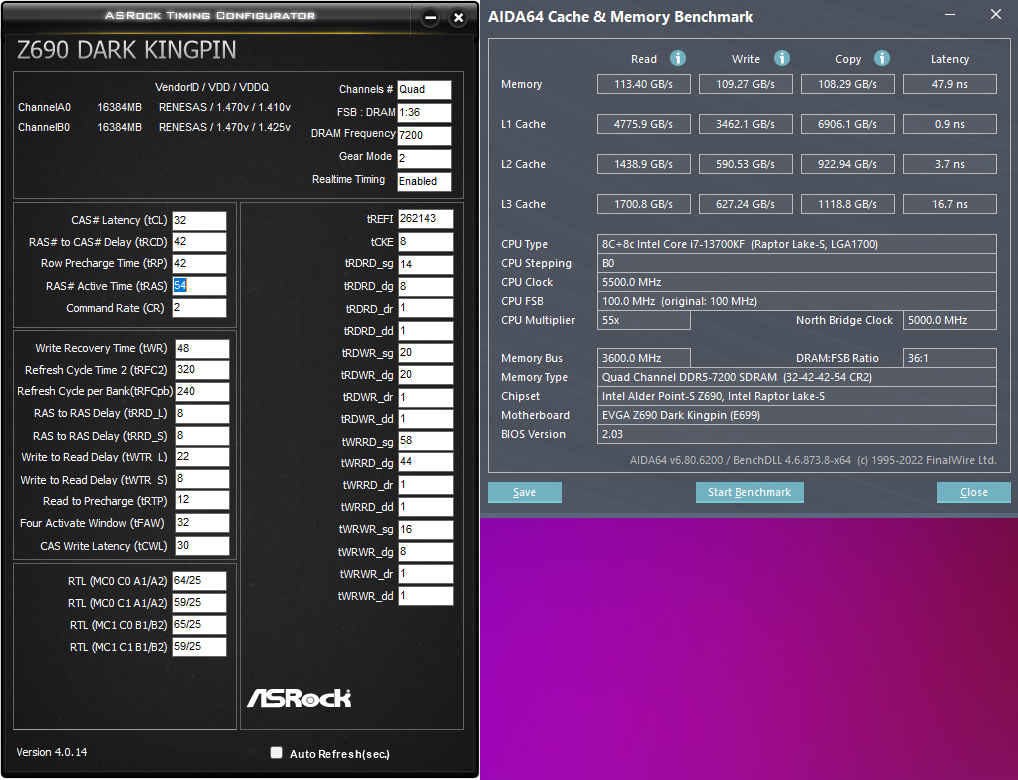Click the North Bridge Clock value 5000.0 MHz
Screen dimensions: 1018x780
(x=950, y=320)
